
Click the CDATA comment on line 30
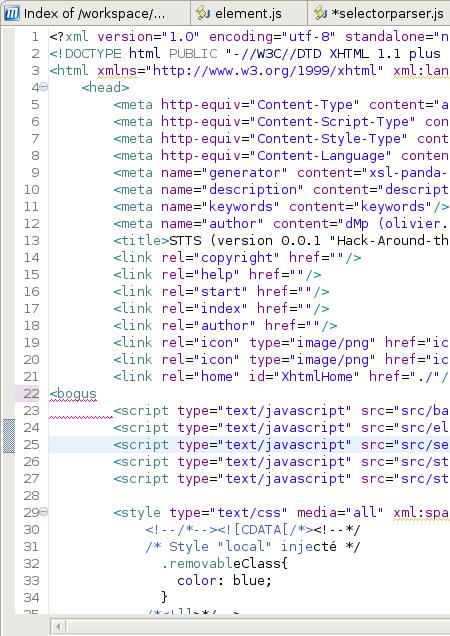point(252,531)
